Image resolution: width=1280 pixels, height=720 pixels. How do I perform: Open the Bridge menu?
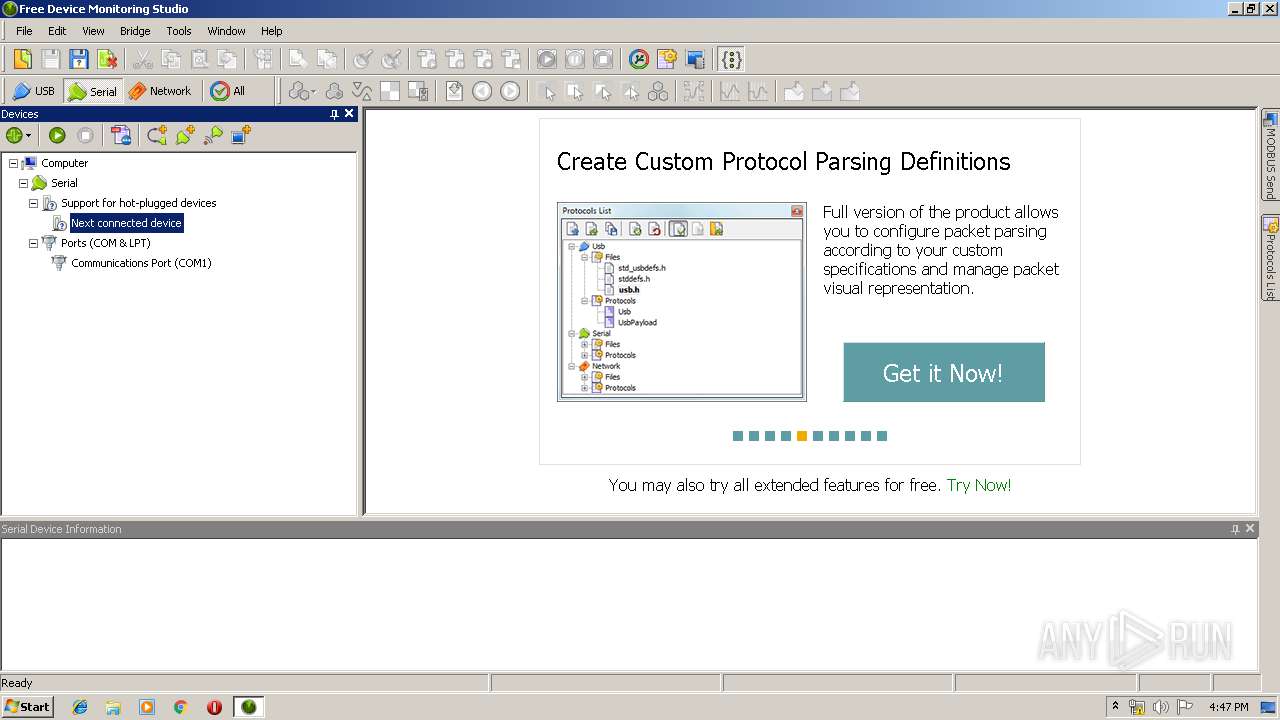tap(135, 31)
